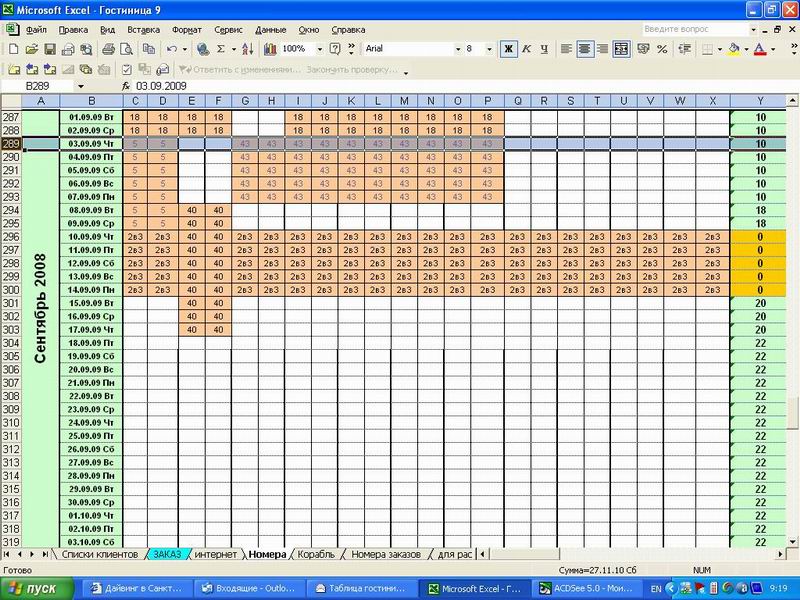Click the Fill Color paint bucket swatch
This screenshot has height=600, width=800.
tap(733, 48)
